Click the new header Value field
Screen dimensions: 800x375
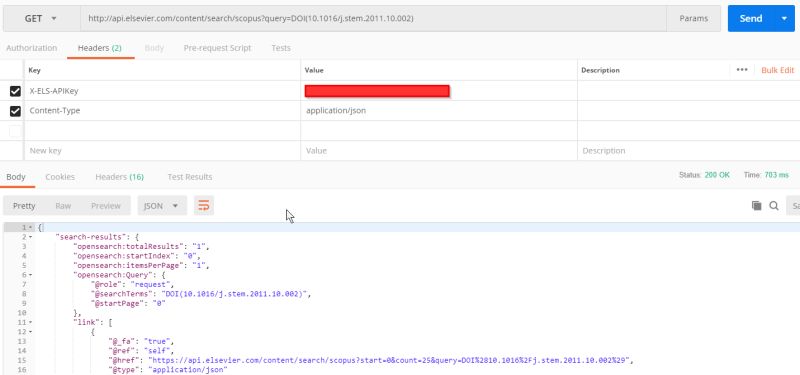[439, 151]
